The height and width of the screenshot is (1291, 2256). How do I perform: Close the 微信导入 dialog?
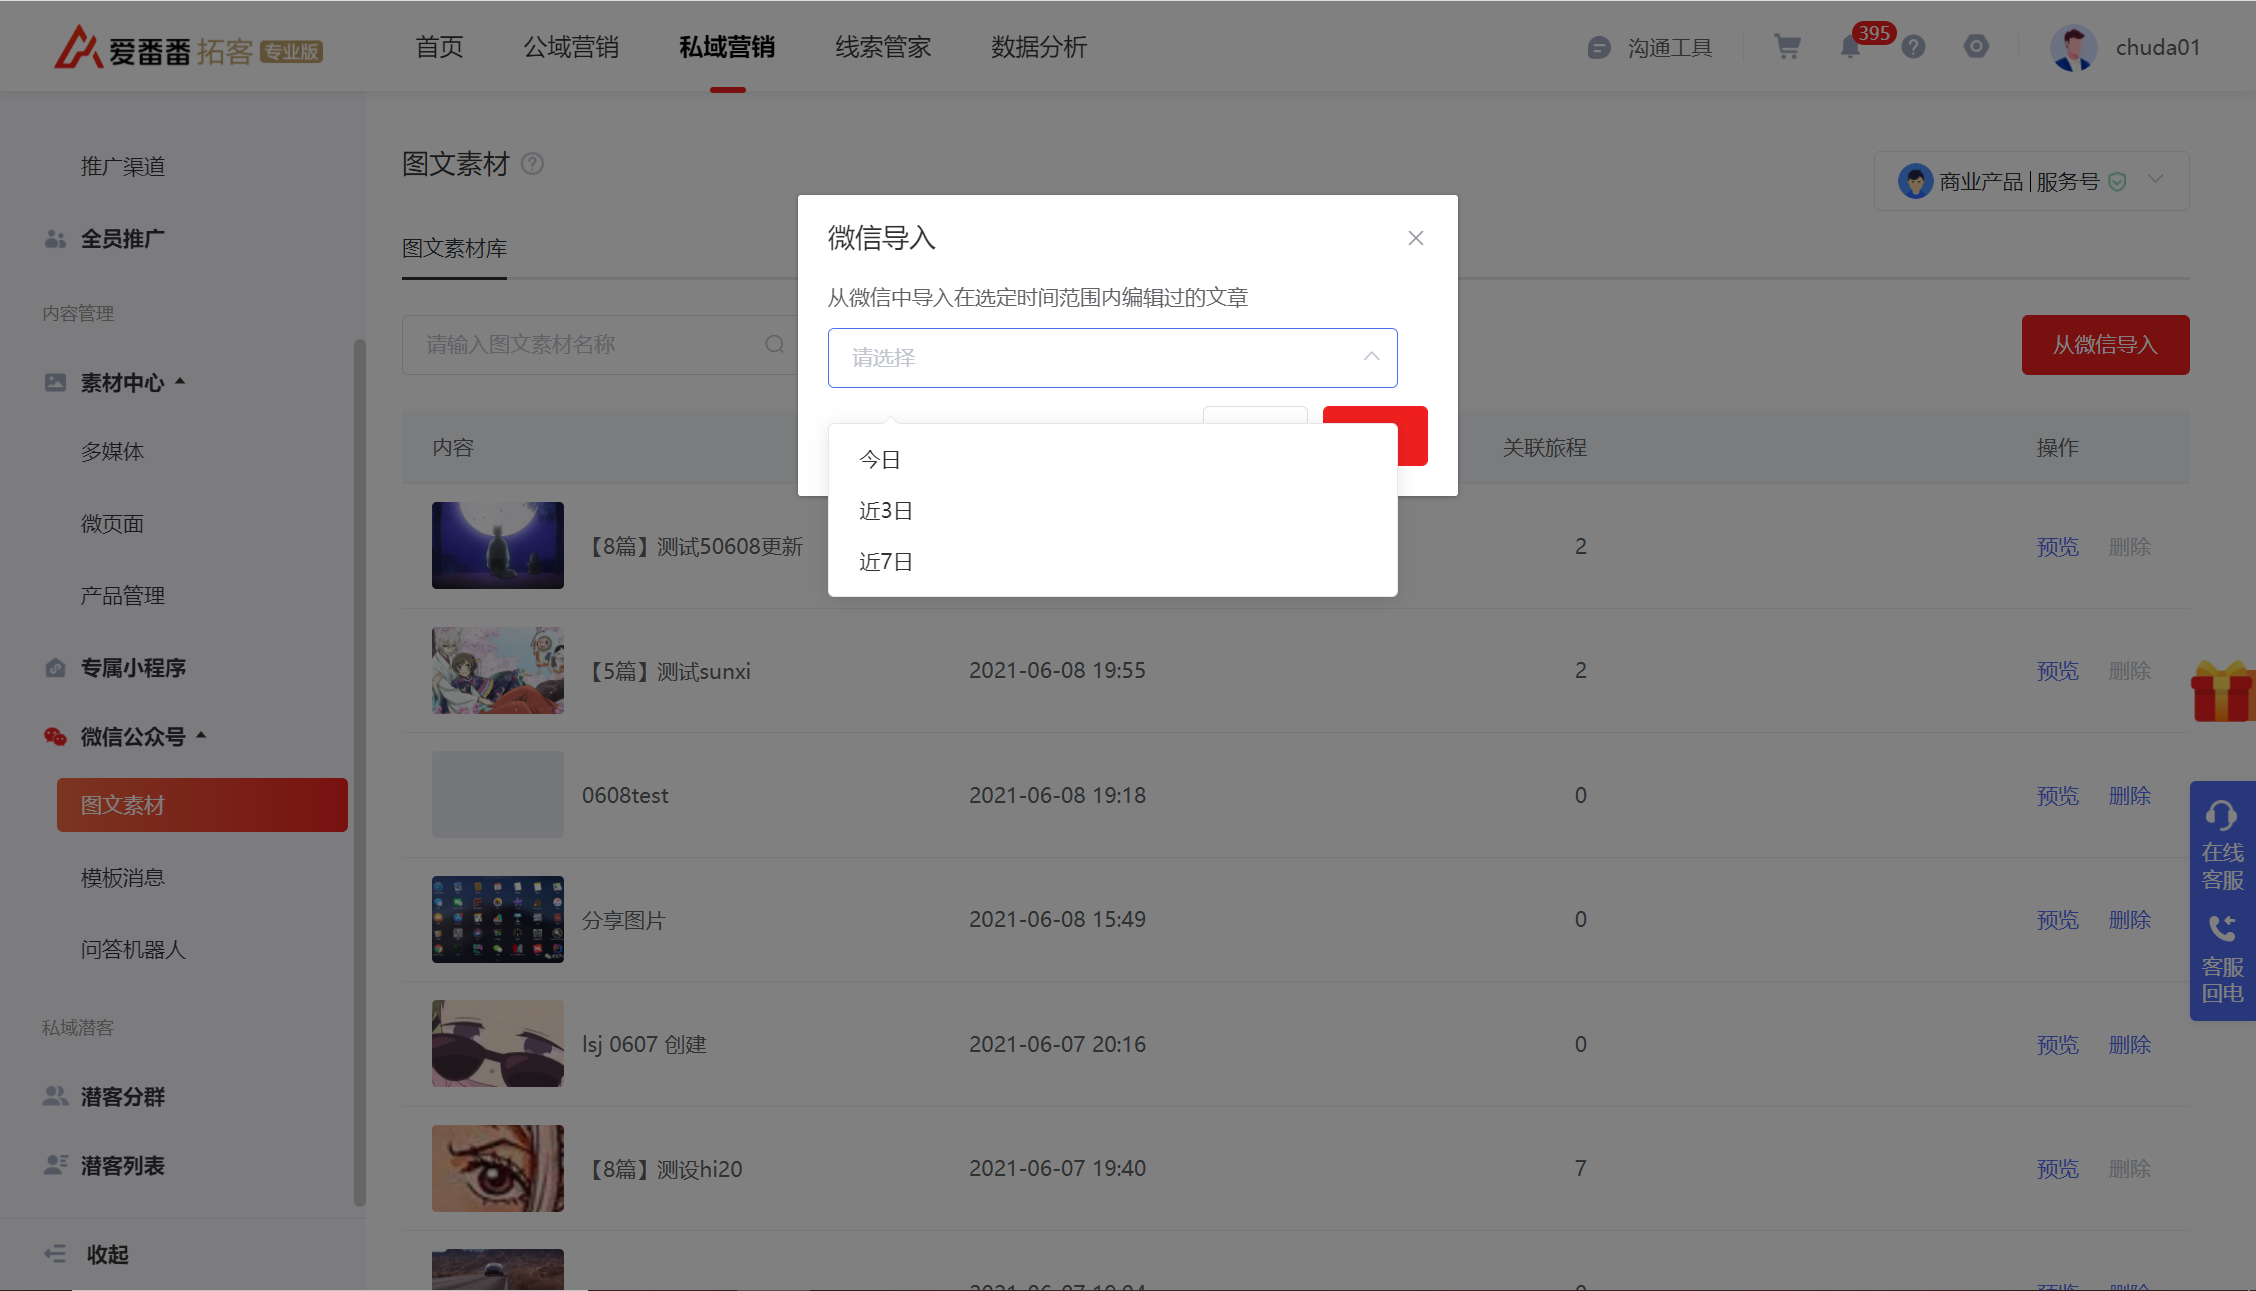click(x=1416, y=238)
